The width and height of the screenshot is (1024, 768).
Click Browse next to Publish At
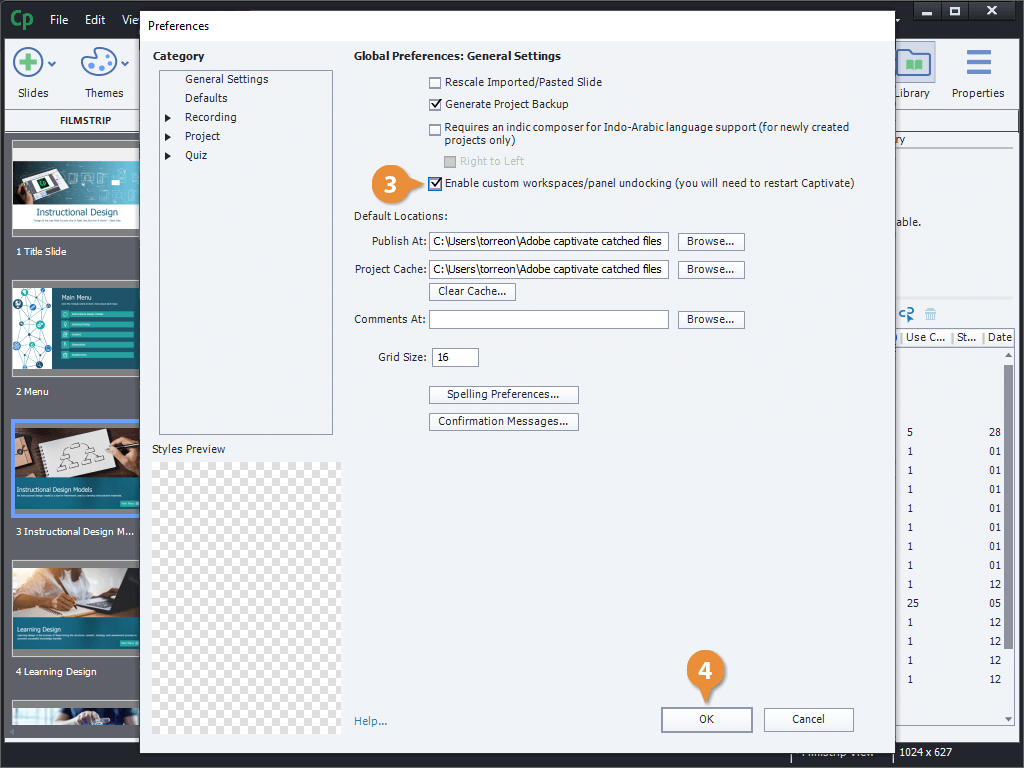click(711, 242)
